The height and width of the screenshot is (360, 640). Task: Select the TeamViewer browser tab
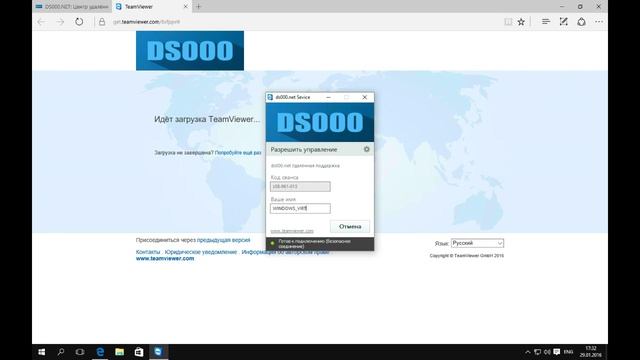tap(151, 7)
